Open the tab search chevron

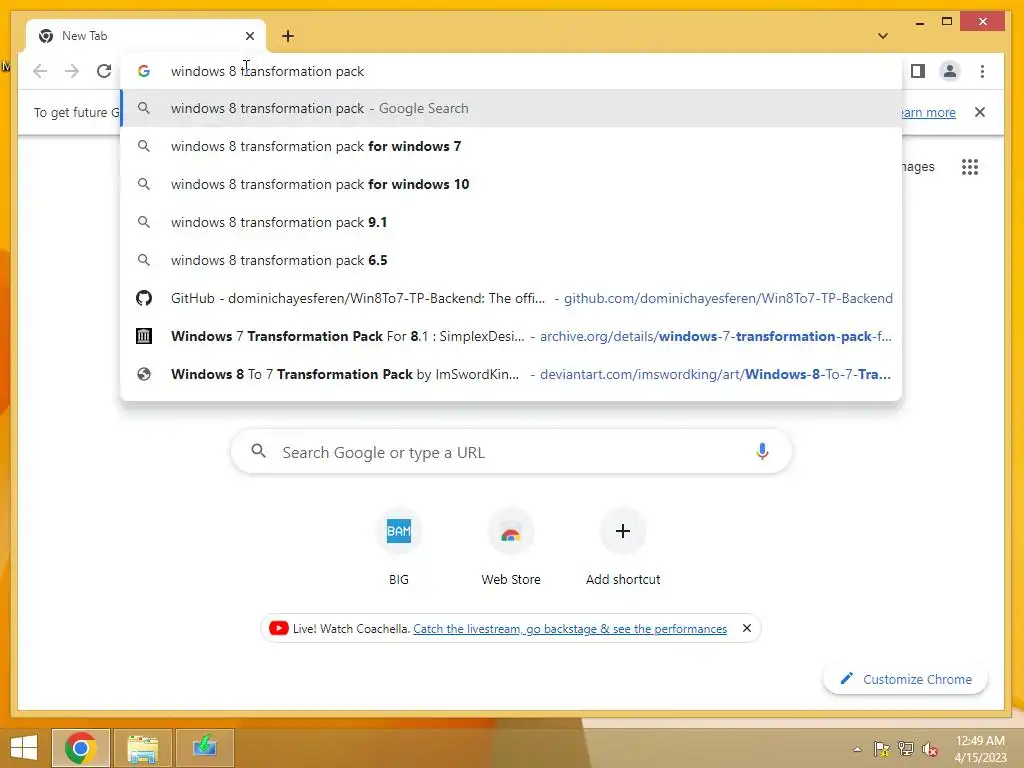tap(882, 36)
